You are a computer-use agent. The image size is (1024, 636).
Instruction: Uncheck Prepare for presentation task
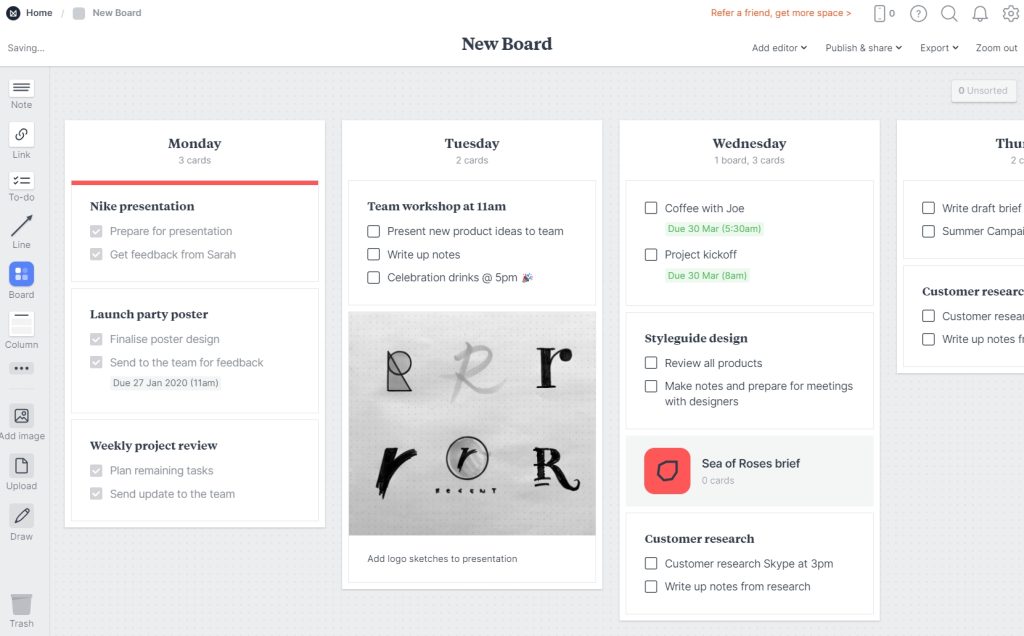click(96, 231)
